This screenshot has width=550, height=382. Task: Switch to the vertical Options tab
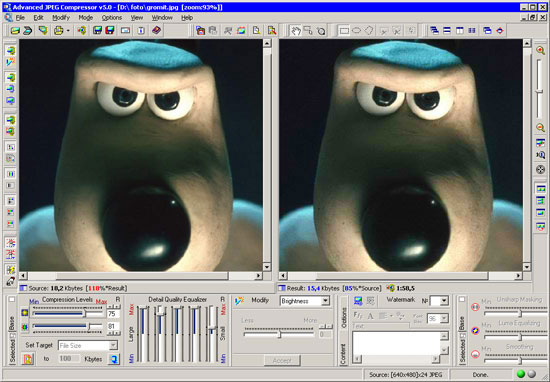click(344, 317)
